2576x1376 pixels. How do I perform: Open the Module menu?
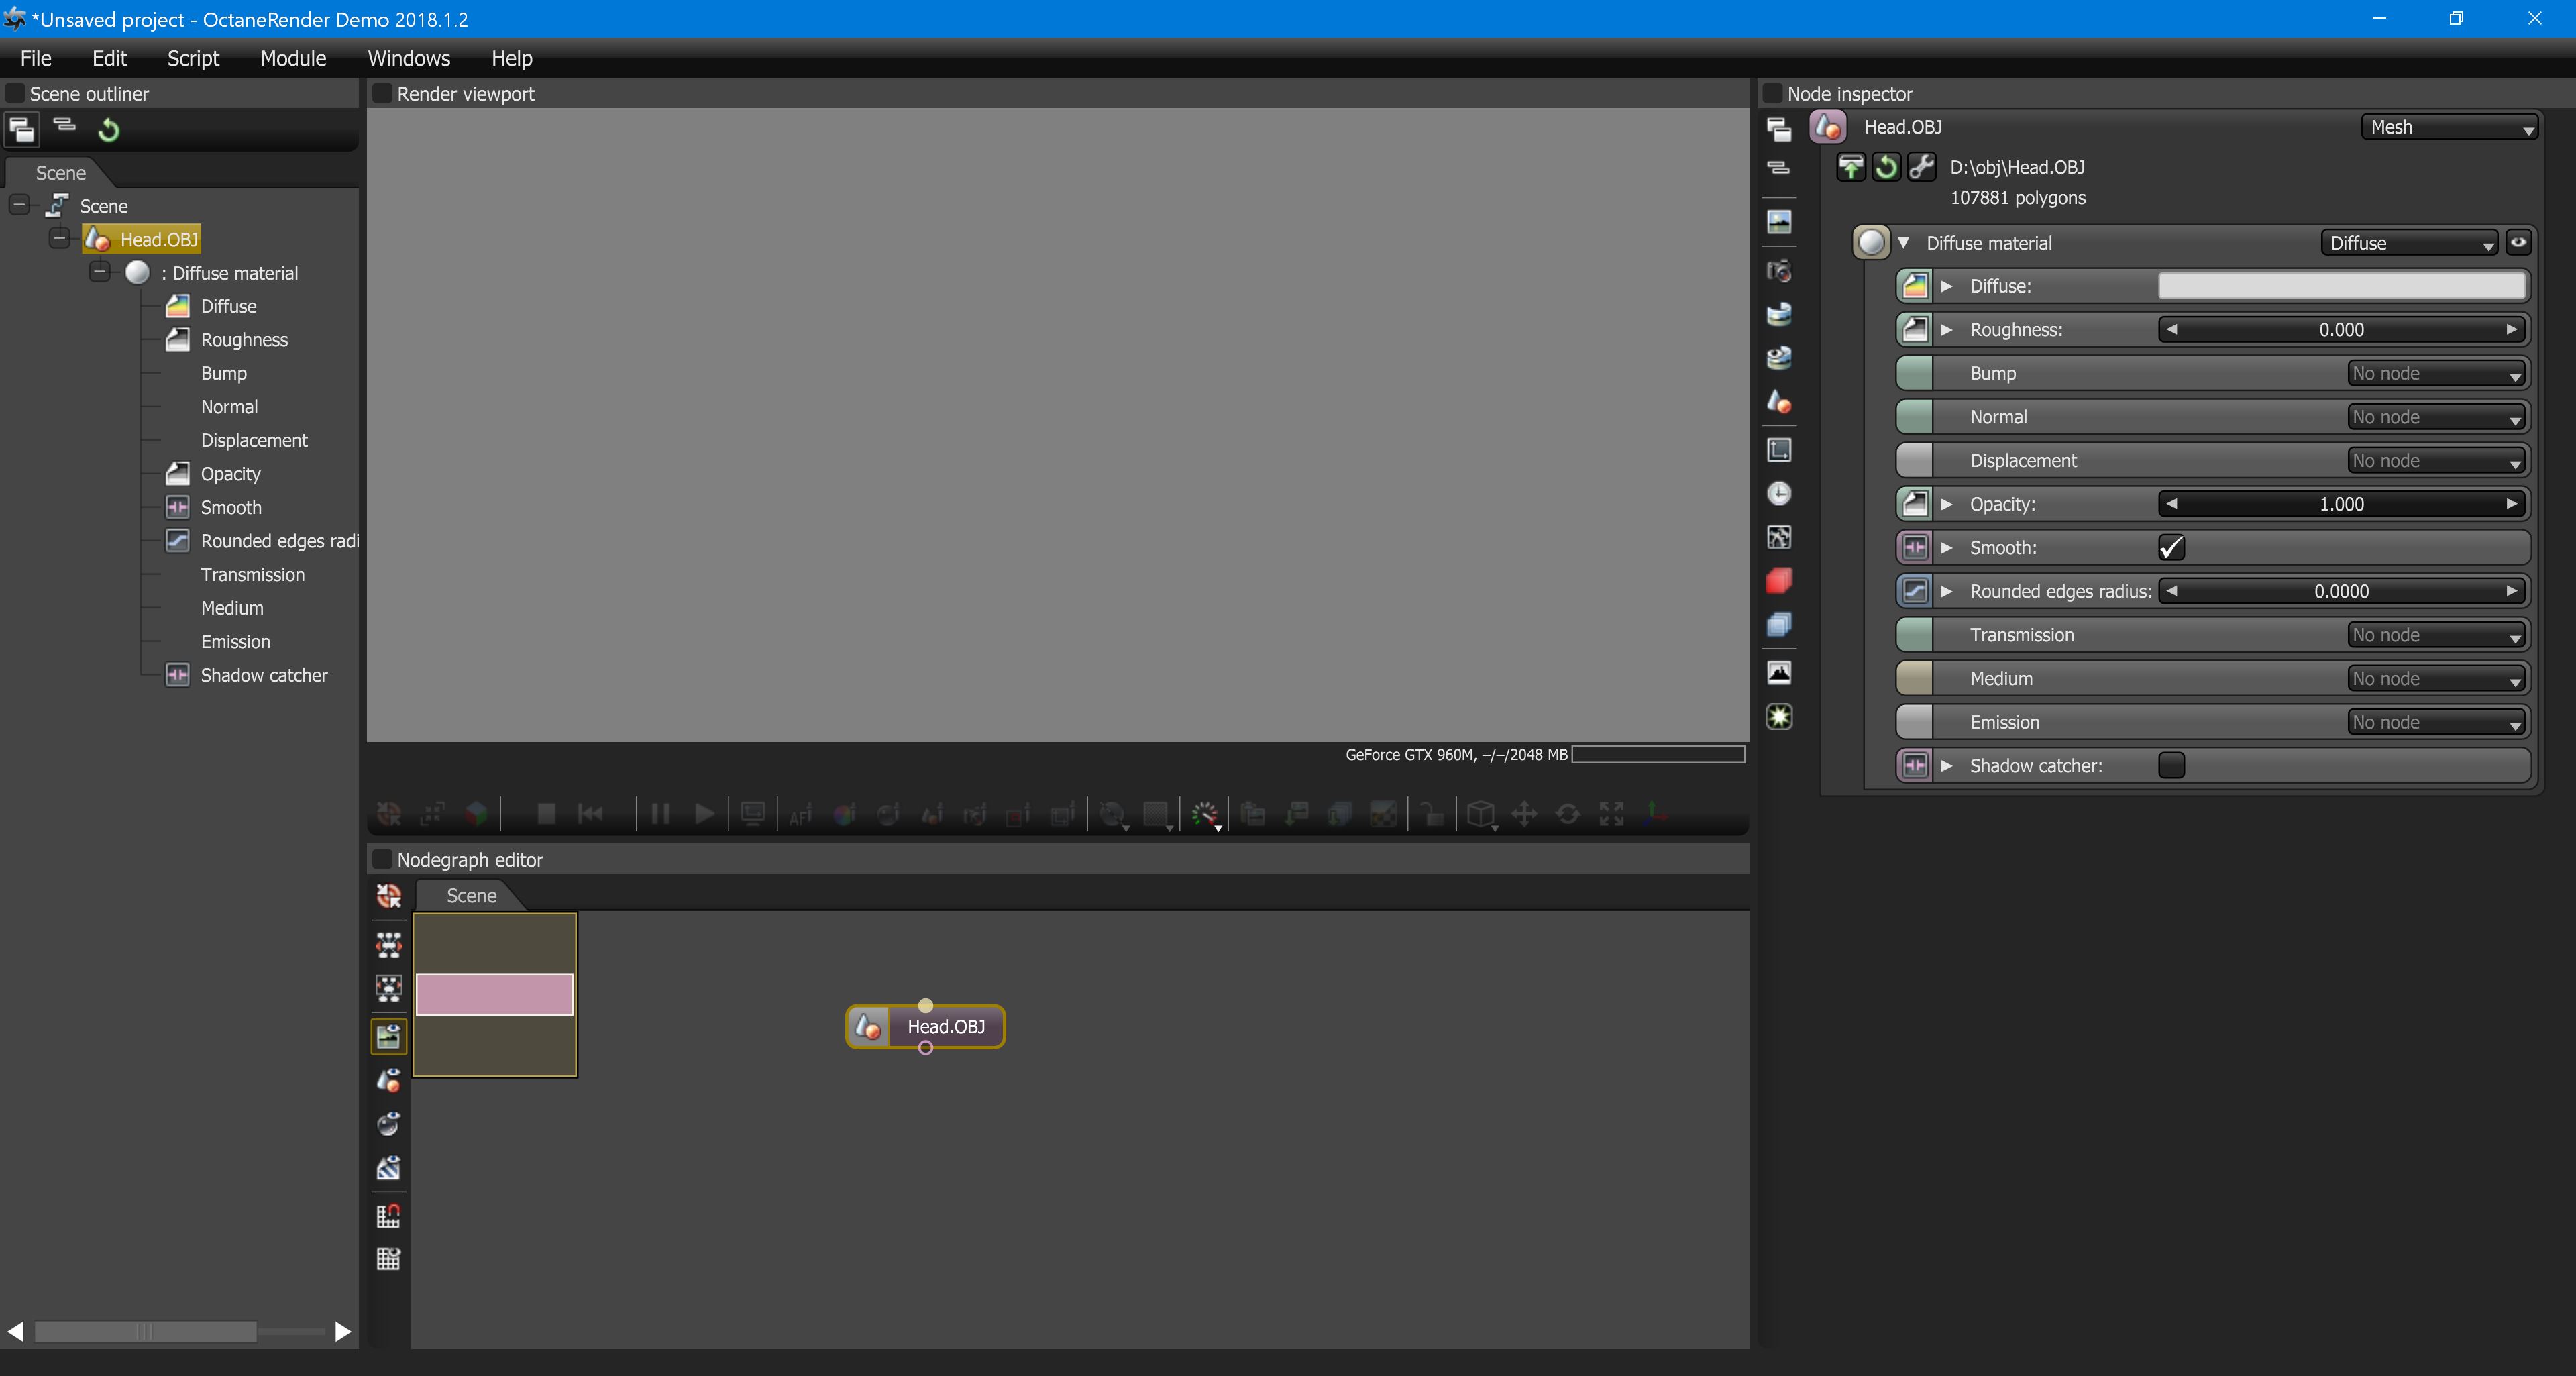point(293,58)
